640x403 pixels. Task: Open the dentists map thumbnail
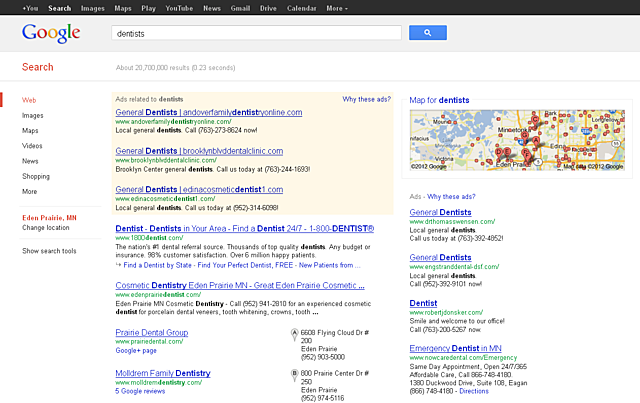pyautogui.click(x=517, y=140)
